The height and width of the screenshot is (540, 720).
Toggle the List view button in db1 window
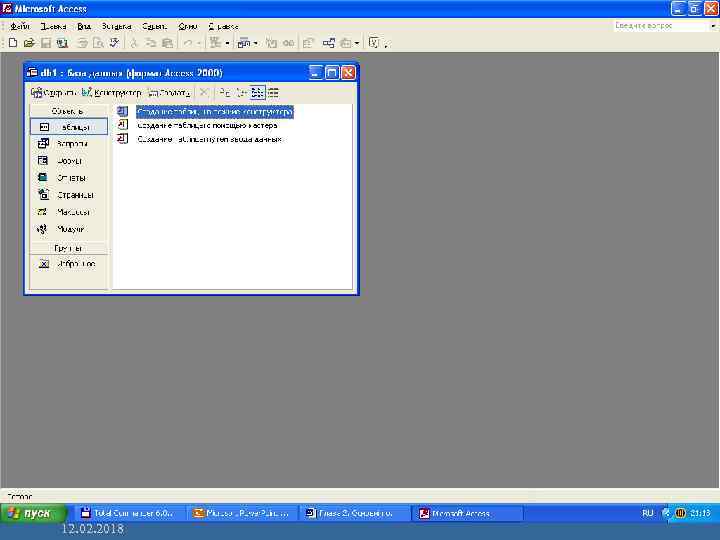tap(257, 93)
